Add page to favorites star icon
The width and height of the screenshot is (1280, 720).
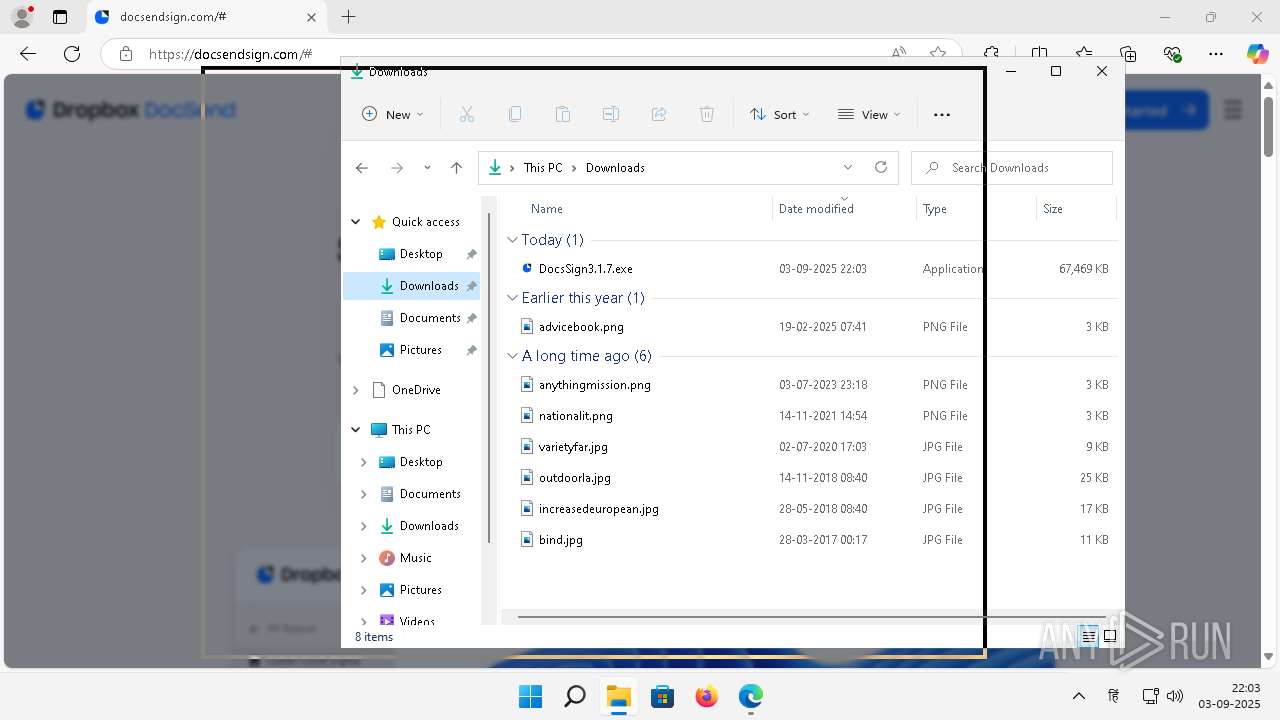[937, 54]
